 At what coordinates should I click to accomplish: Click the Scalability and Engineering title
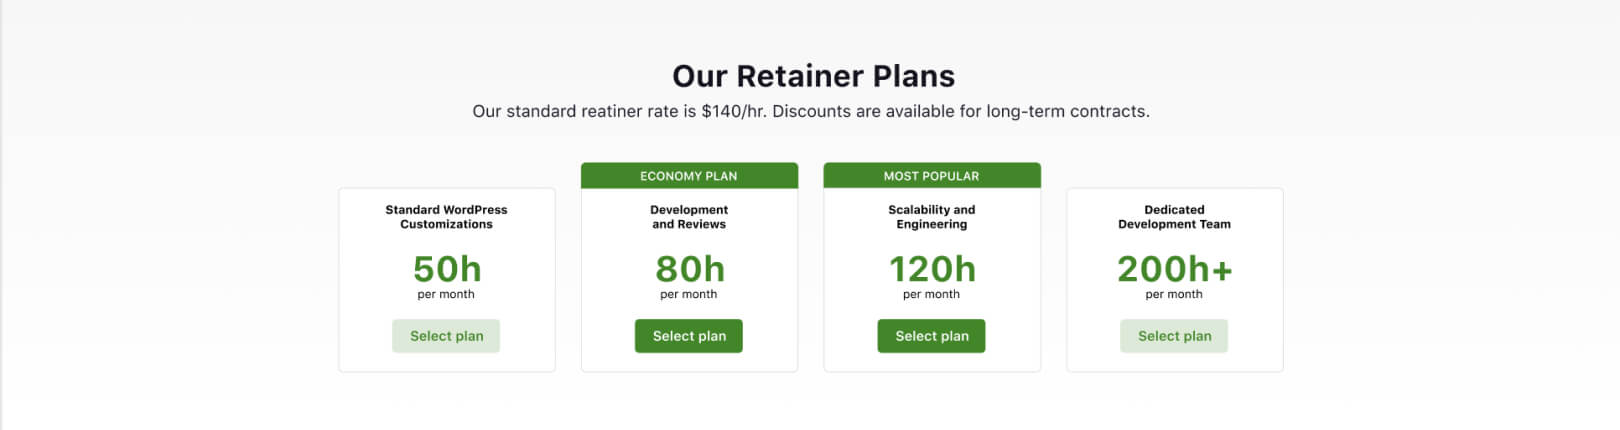point(931,217)
